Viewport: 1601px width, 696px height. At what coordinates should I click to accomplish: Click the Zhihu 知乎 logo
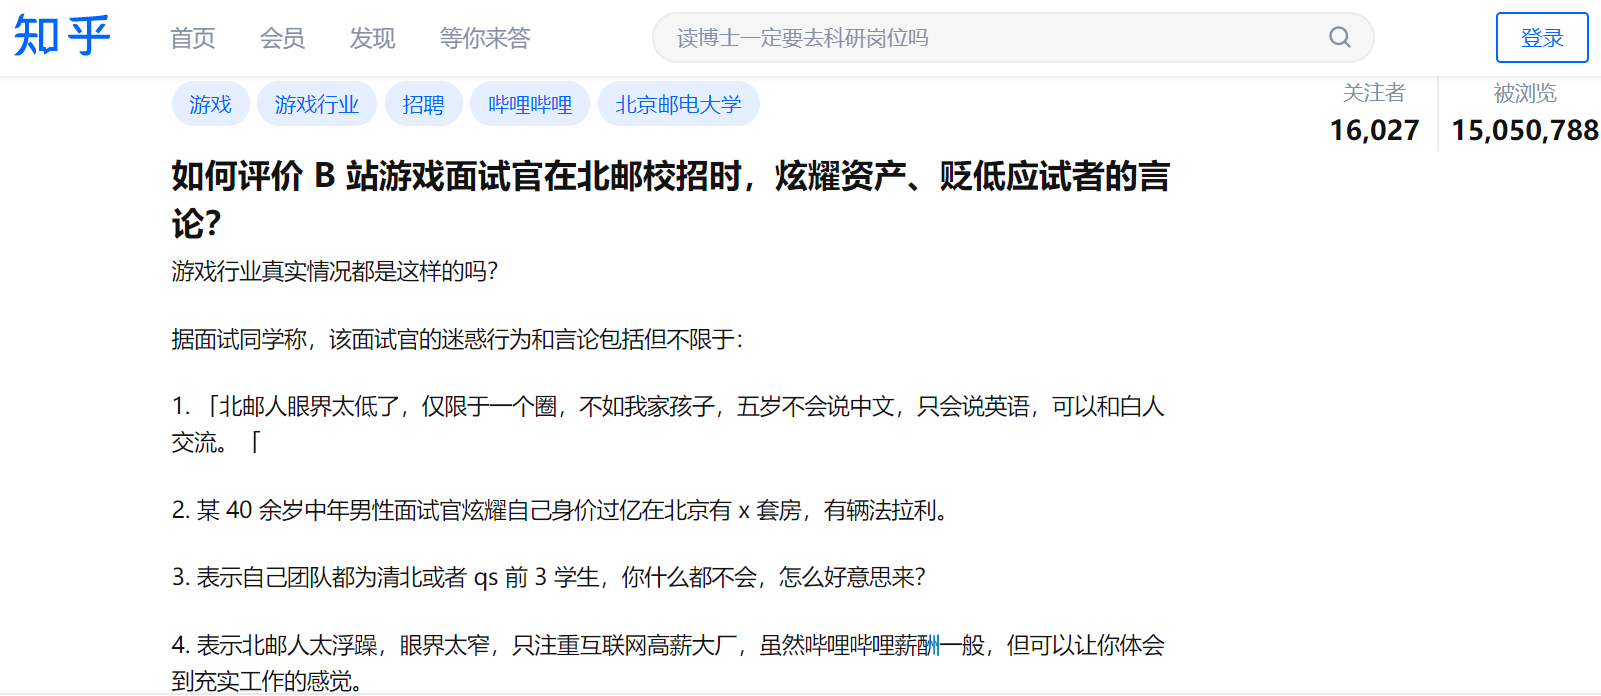click(62, 36)
